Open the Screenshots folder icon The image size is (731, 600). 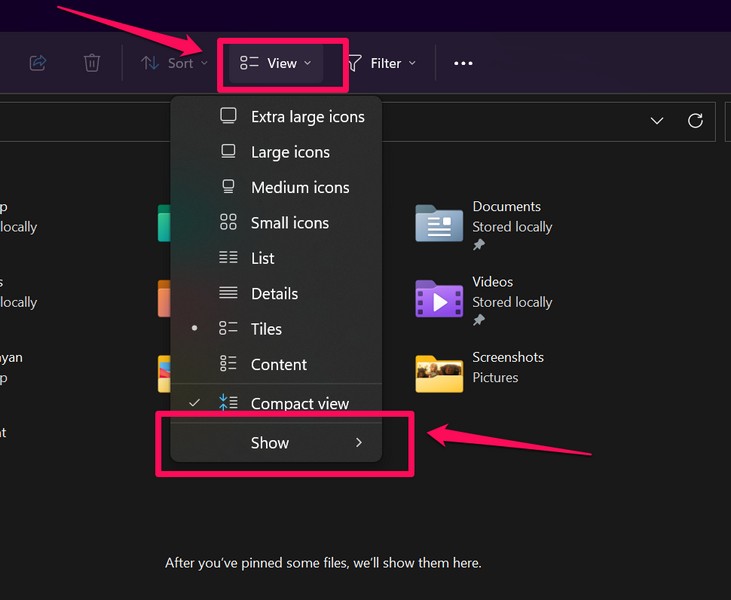tap(439, 373)
